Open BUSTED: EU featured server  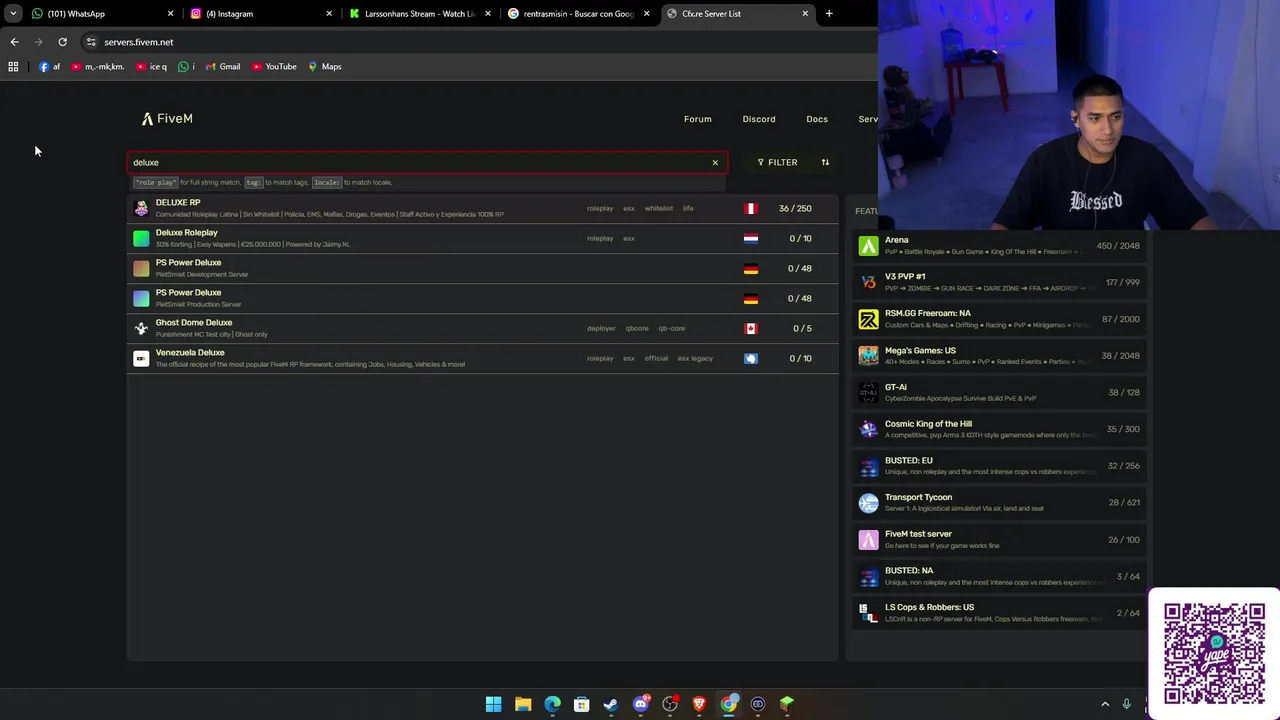(999, 466)
